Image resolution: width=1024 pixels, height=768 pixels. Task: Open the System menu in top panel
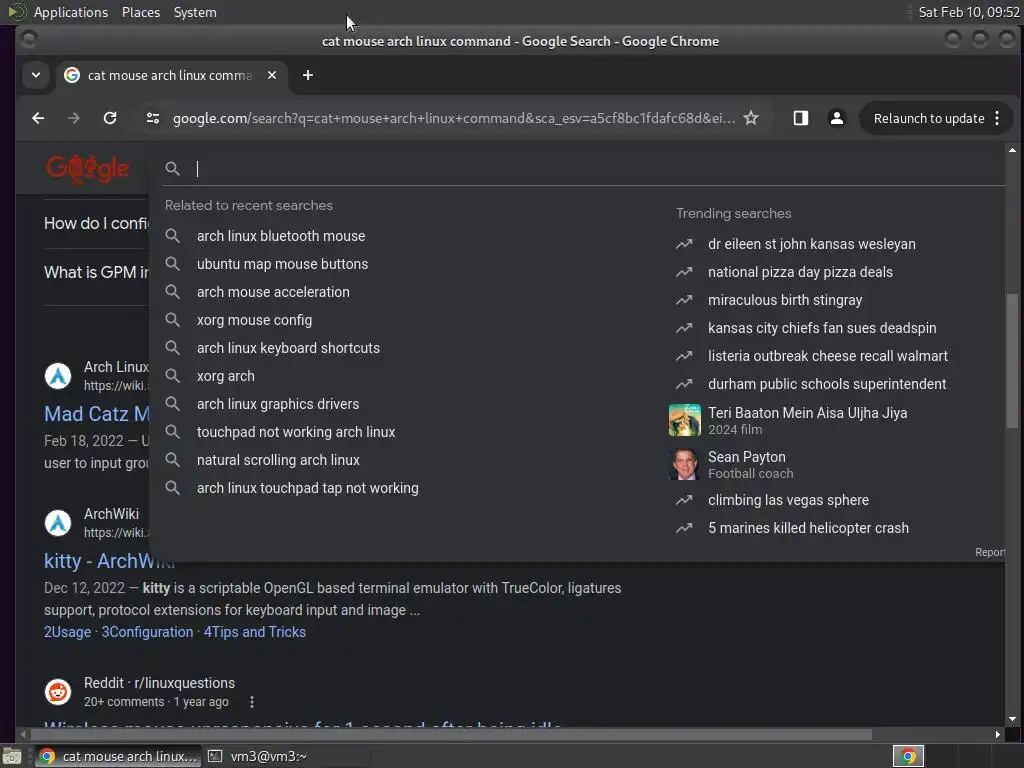pos(195,12)
